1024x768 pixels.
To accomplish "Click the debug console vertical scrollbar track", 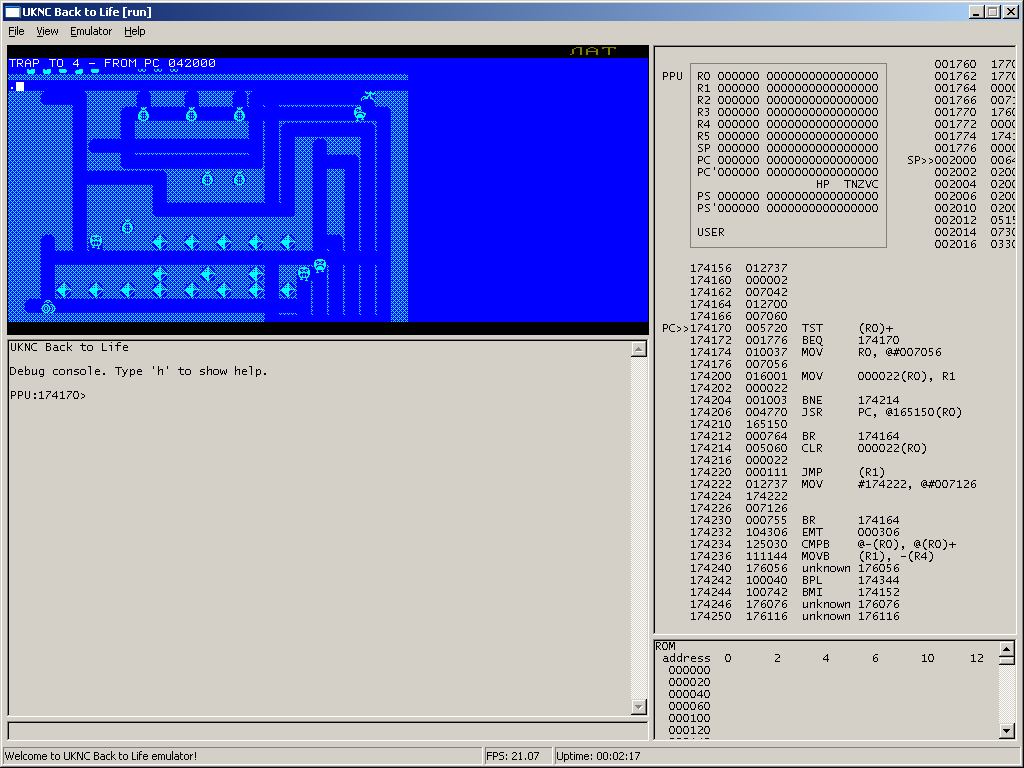I will pos(639,528).
